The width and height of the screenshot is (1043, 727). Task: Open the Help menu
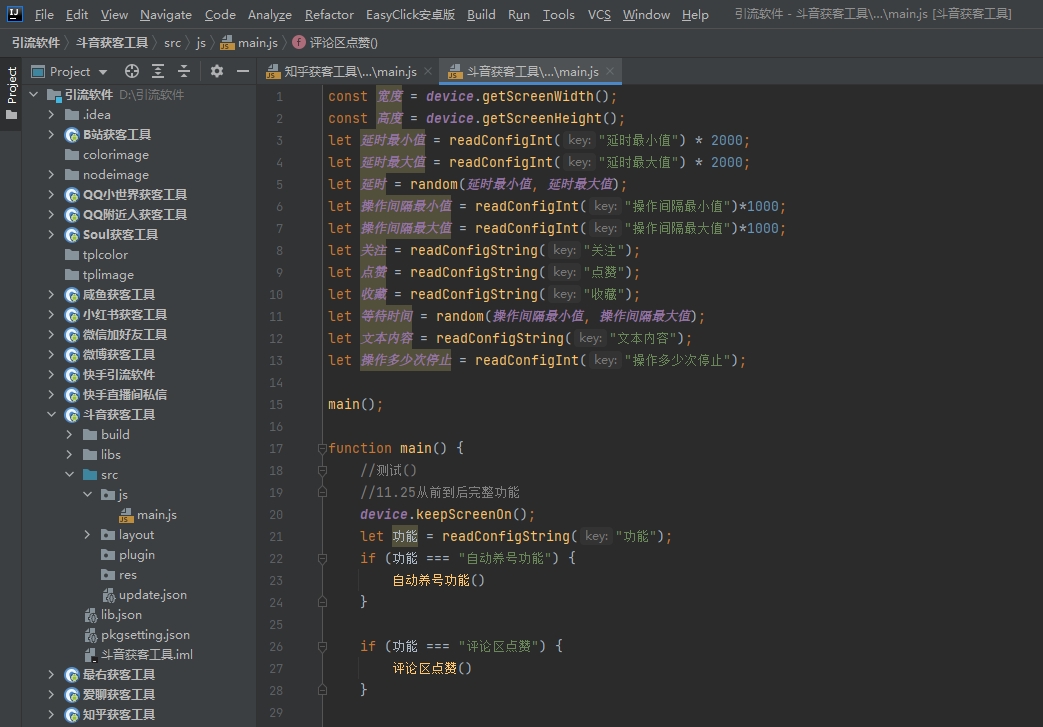[695, 15]
